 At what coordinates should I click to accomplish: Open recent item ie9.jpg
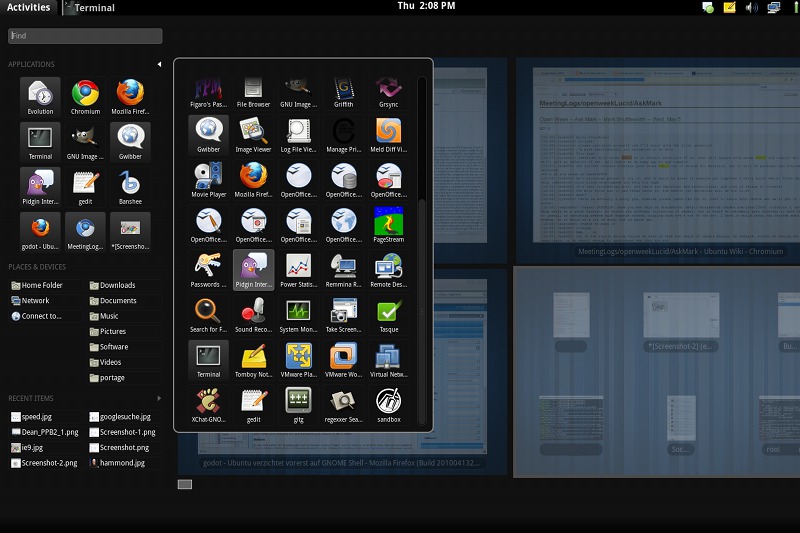(x=27, y=447)
